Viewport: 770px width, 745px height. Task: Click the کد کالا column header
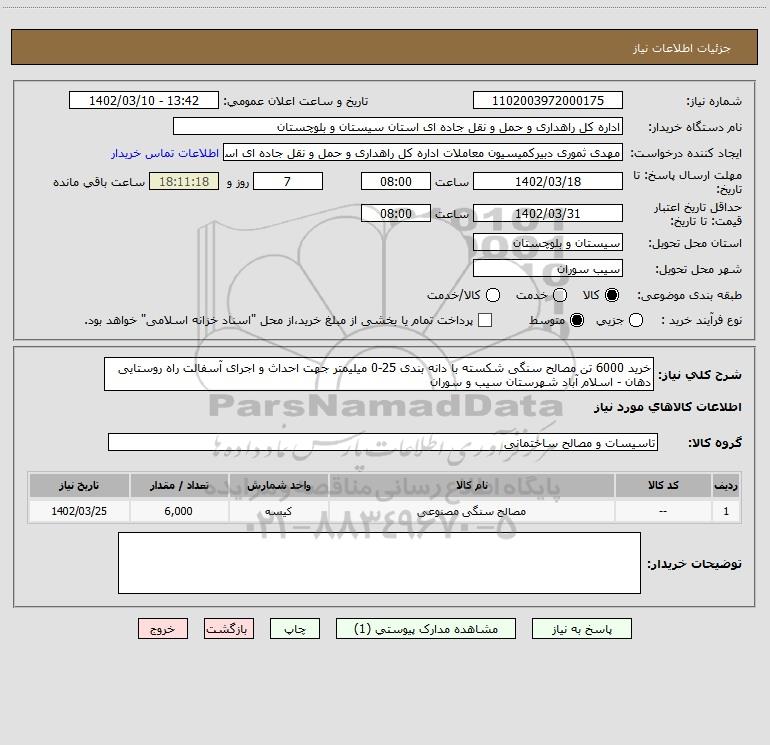663,485
